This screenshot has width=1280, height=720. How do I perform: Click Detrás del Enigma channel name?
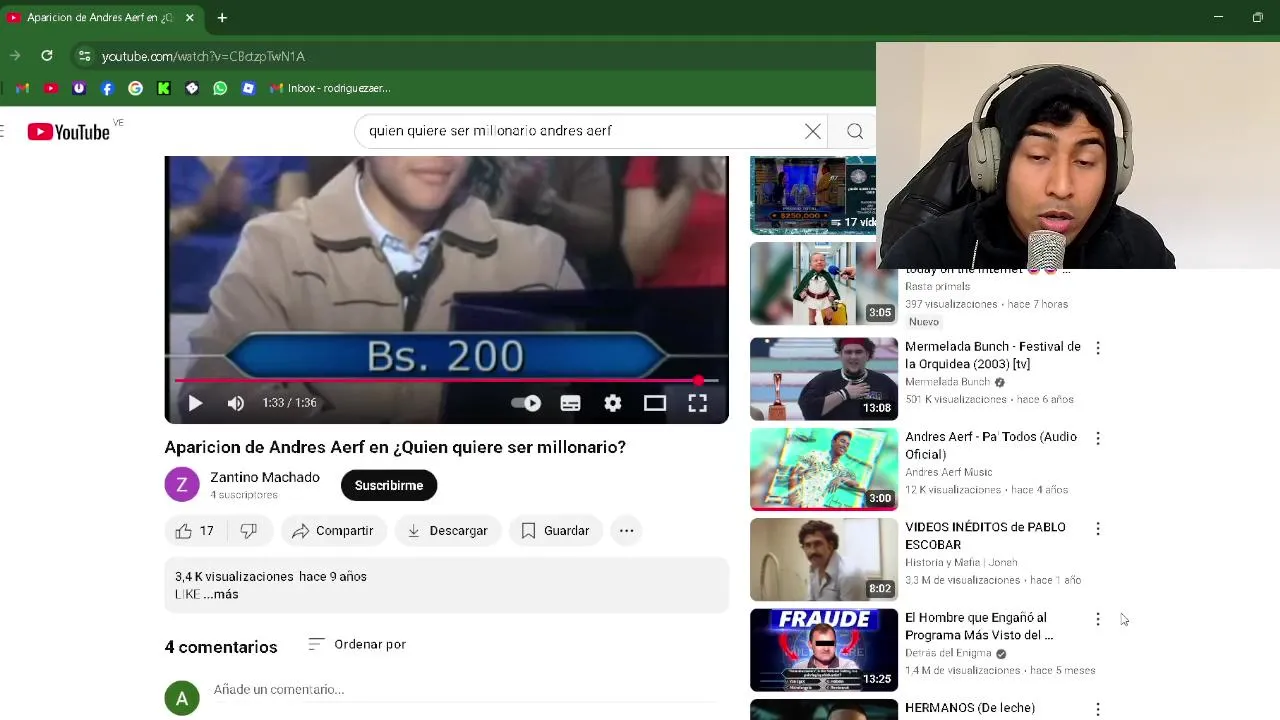tap(948, 653)
